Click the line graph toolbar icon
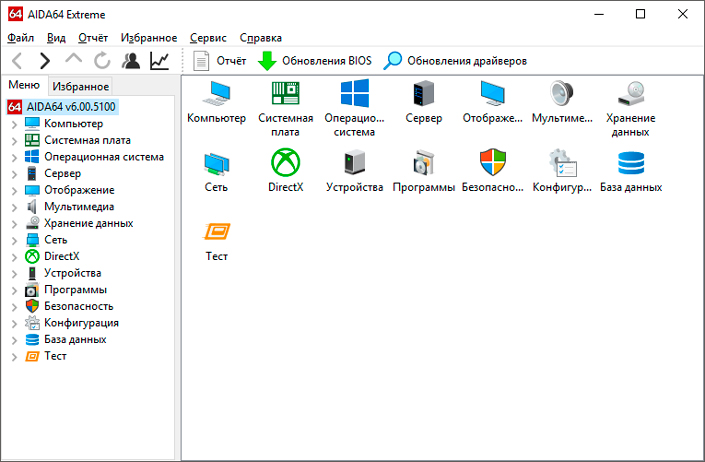 (x=160, y=61)
